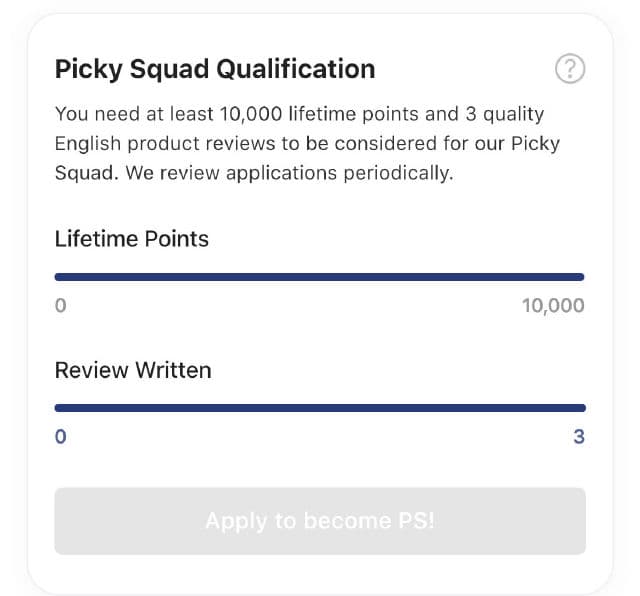Click the 10,000 maximum points value
The width and height of the screenshot is (640, 596).
tap(553, 306)
